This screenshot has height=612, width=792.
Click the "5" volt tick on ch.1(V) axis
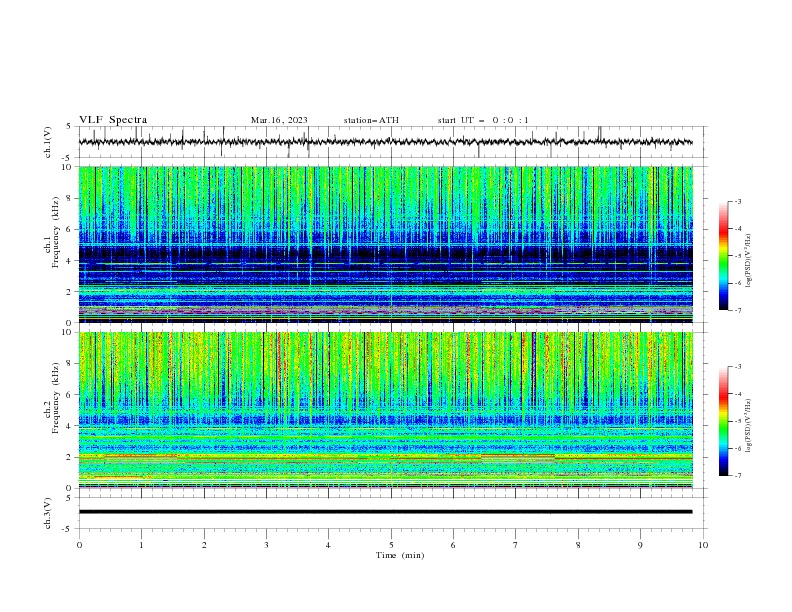pos(69,127)
